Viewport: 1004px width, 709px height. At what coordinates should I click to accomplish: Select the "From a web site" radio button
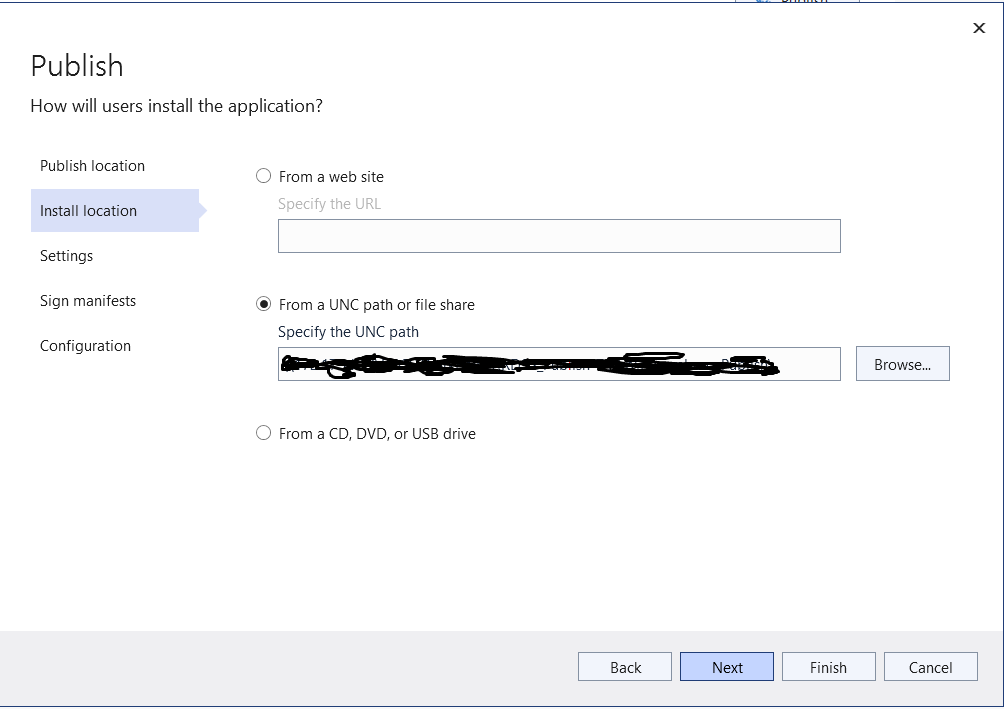263,176
